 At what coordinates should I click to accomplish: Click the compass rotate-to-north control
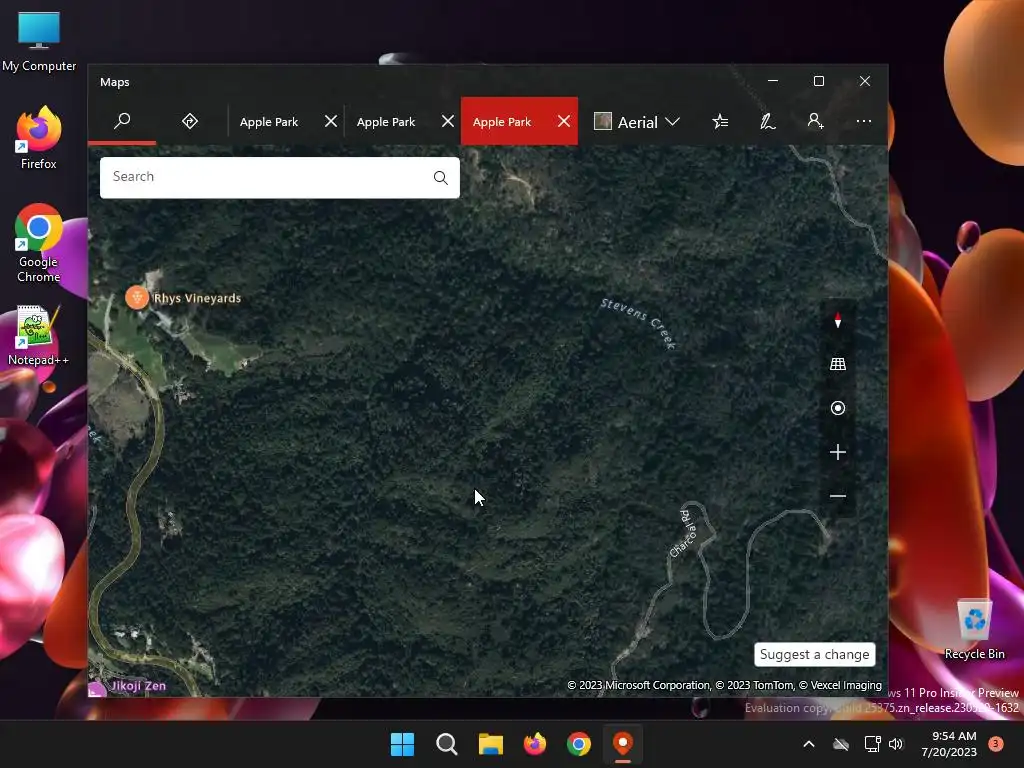[x=838, y=321]
